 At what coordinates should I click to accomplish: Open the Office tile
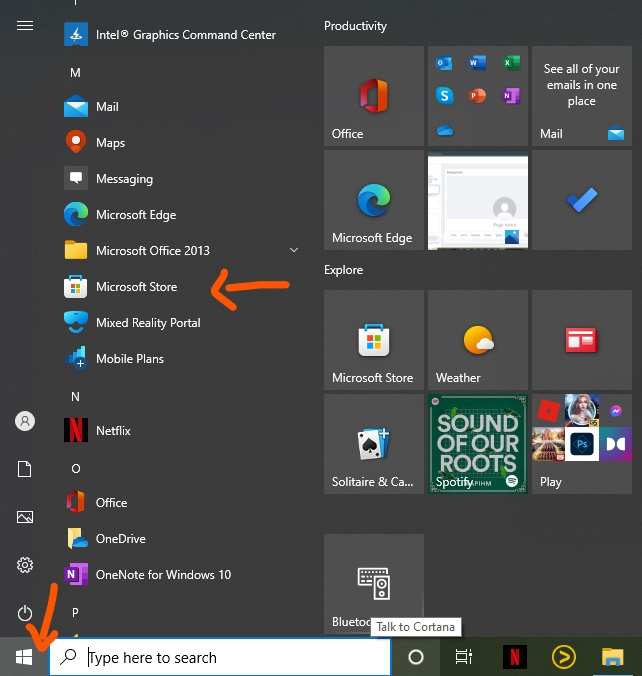374,96
